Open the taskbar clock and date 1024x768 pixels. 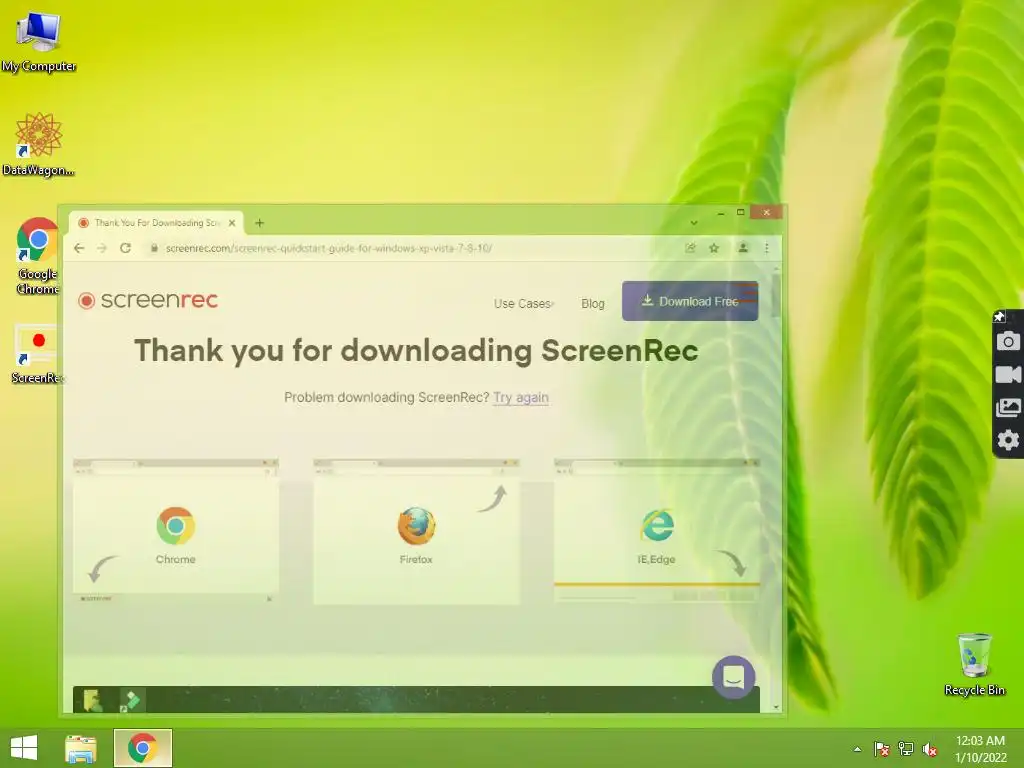click(980, 748)
